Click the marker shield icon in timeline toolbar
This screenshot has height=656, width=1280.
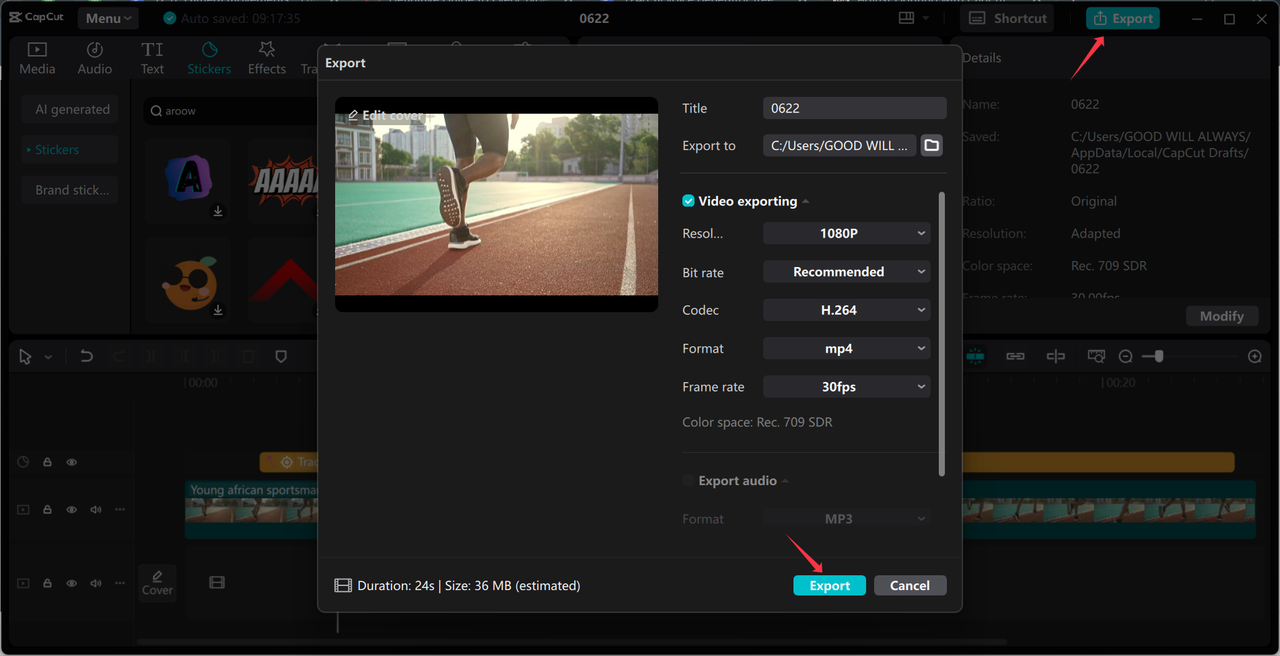[281, 356]
